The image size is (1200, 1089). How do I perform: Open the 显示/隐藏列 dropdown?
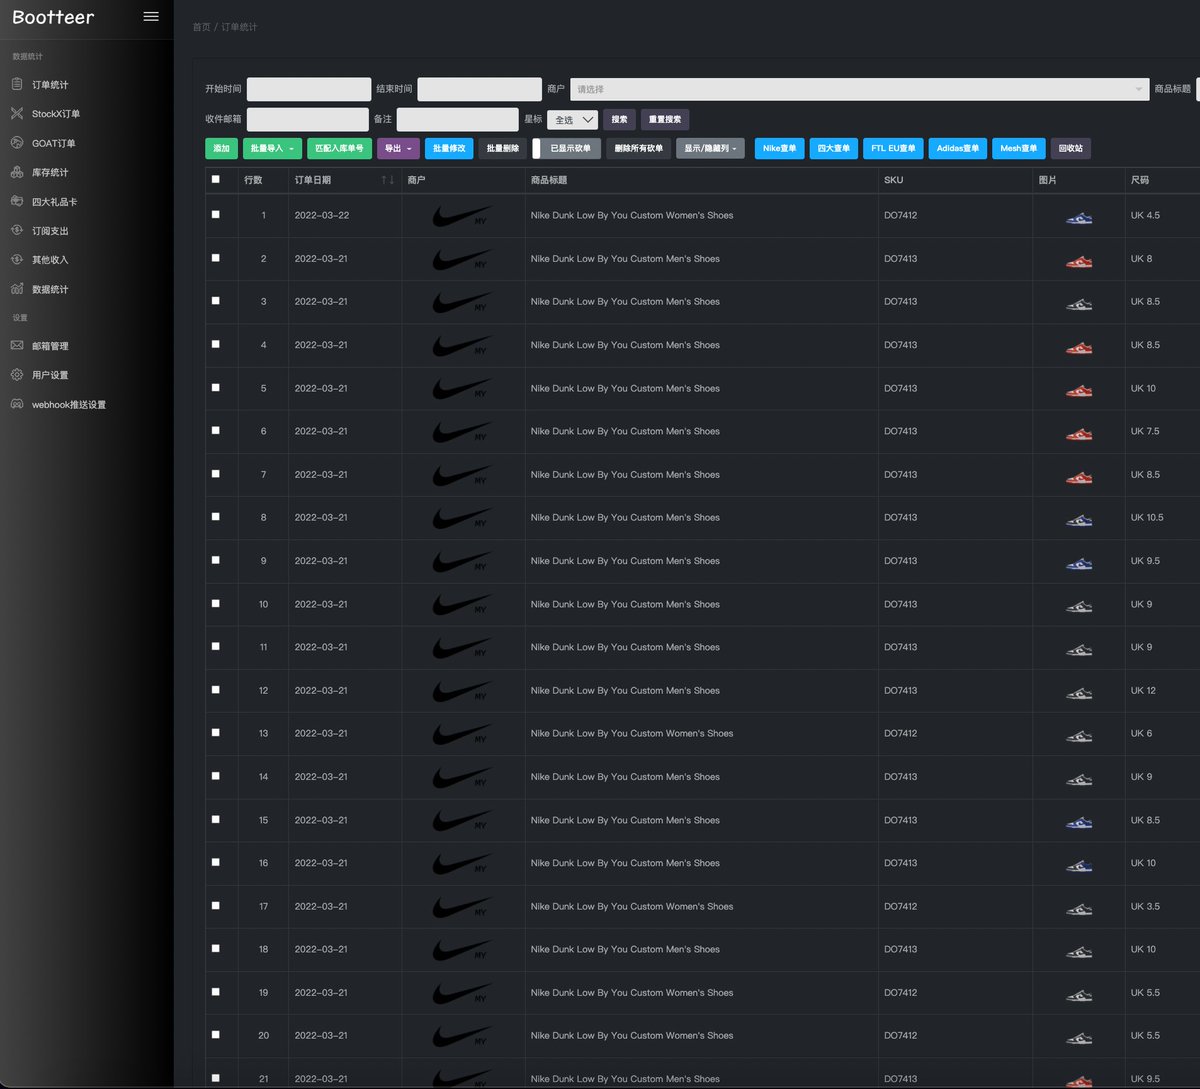(710, 148)
